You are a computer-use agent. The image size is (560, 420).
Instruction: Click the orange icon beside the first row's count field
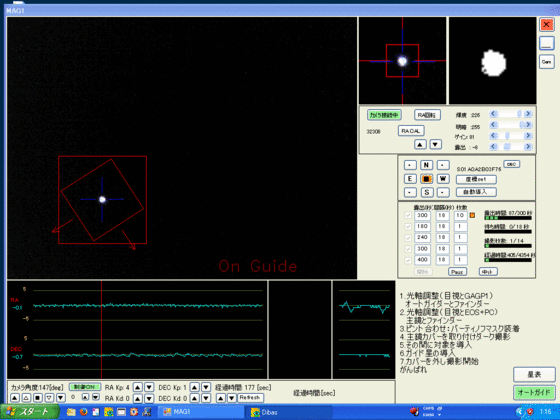pyautogui.click(x=472, y=215)
